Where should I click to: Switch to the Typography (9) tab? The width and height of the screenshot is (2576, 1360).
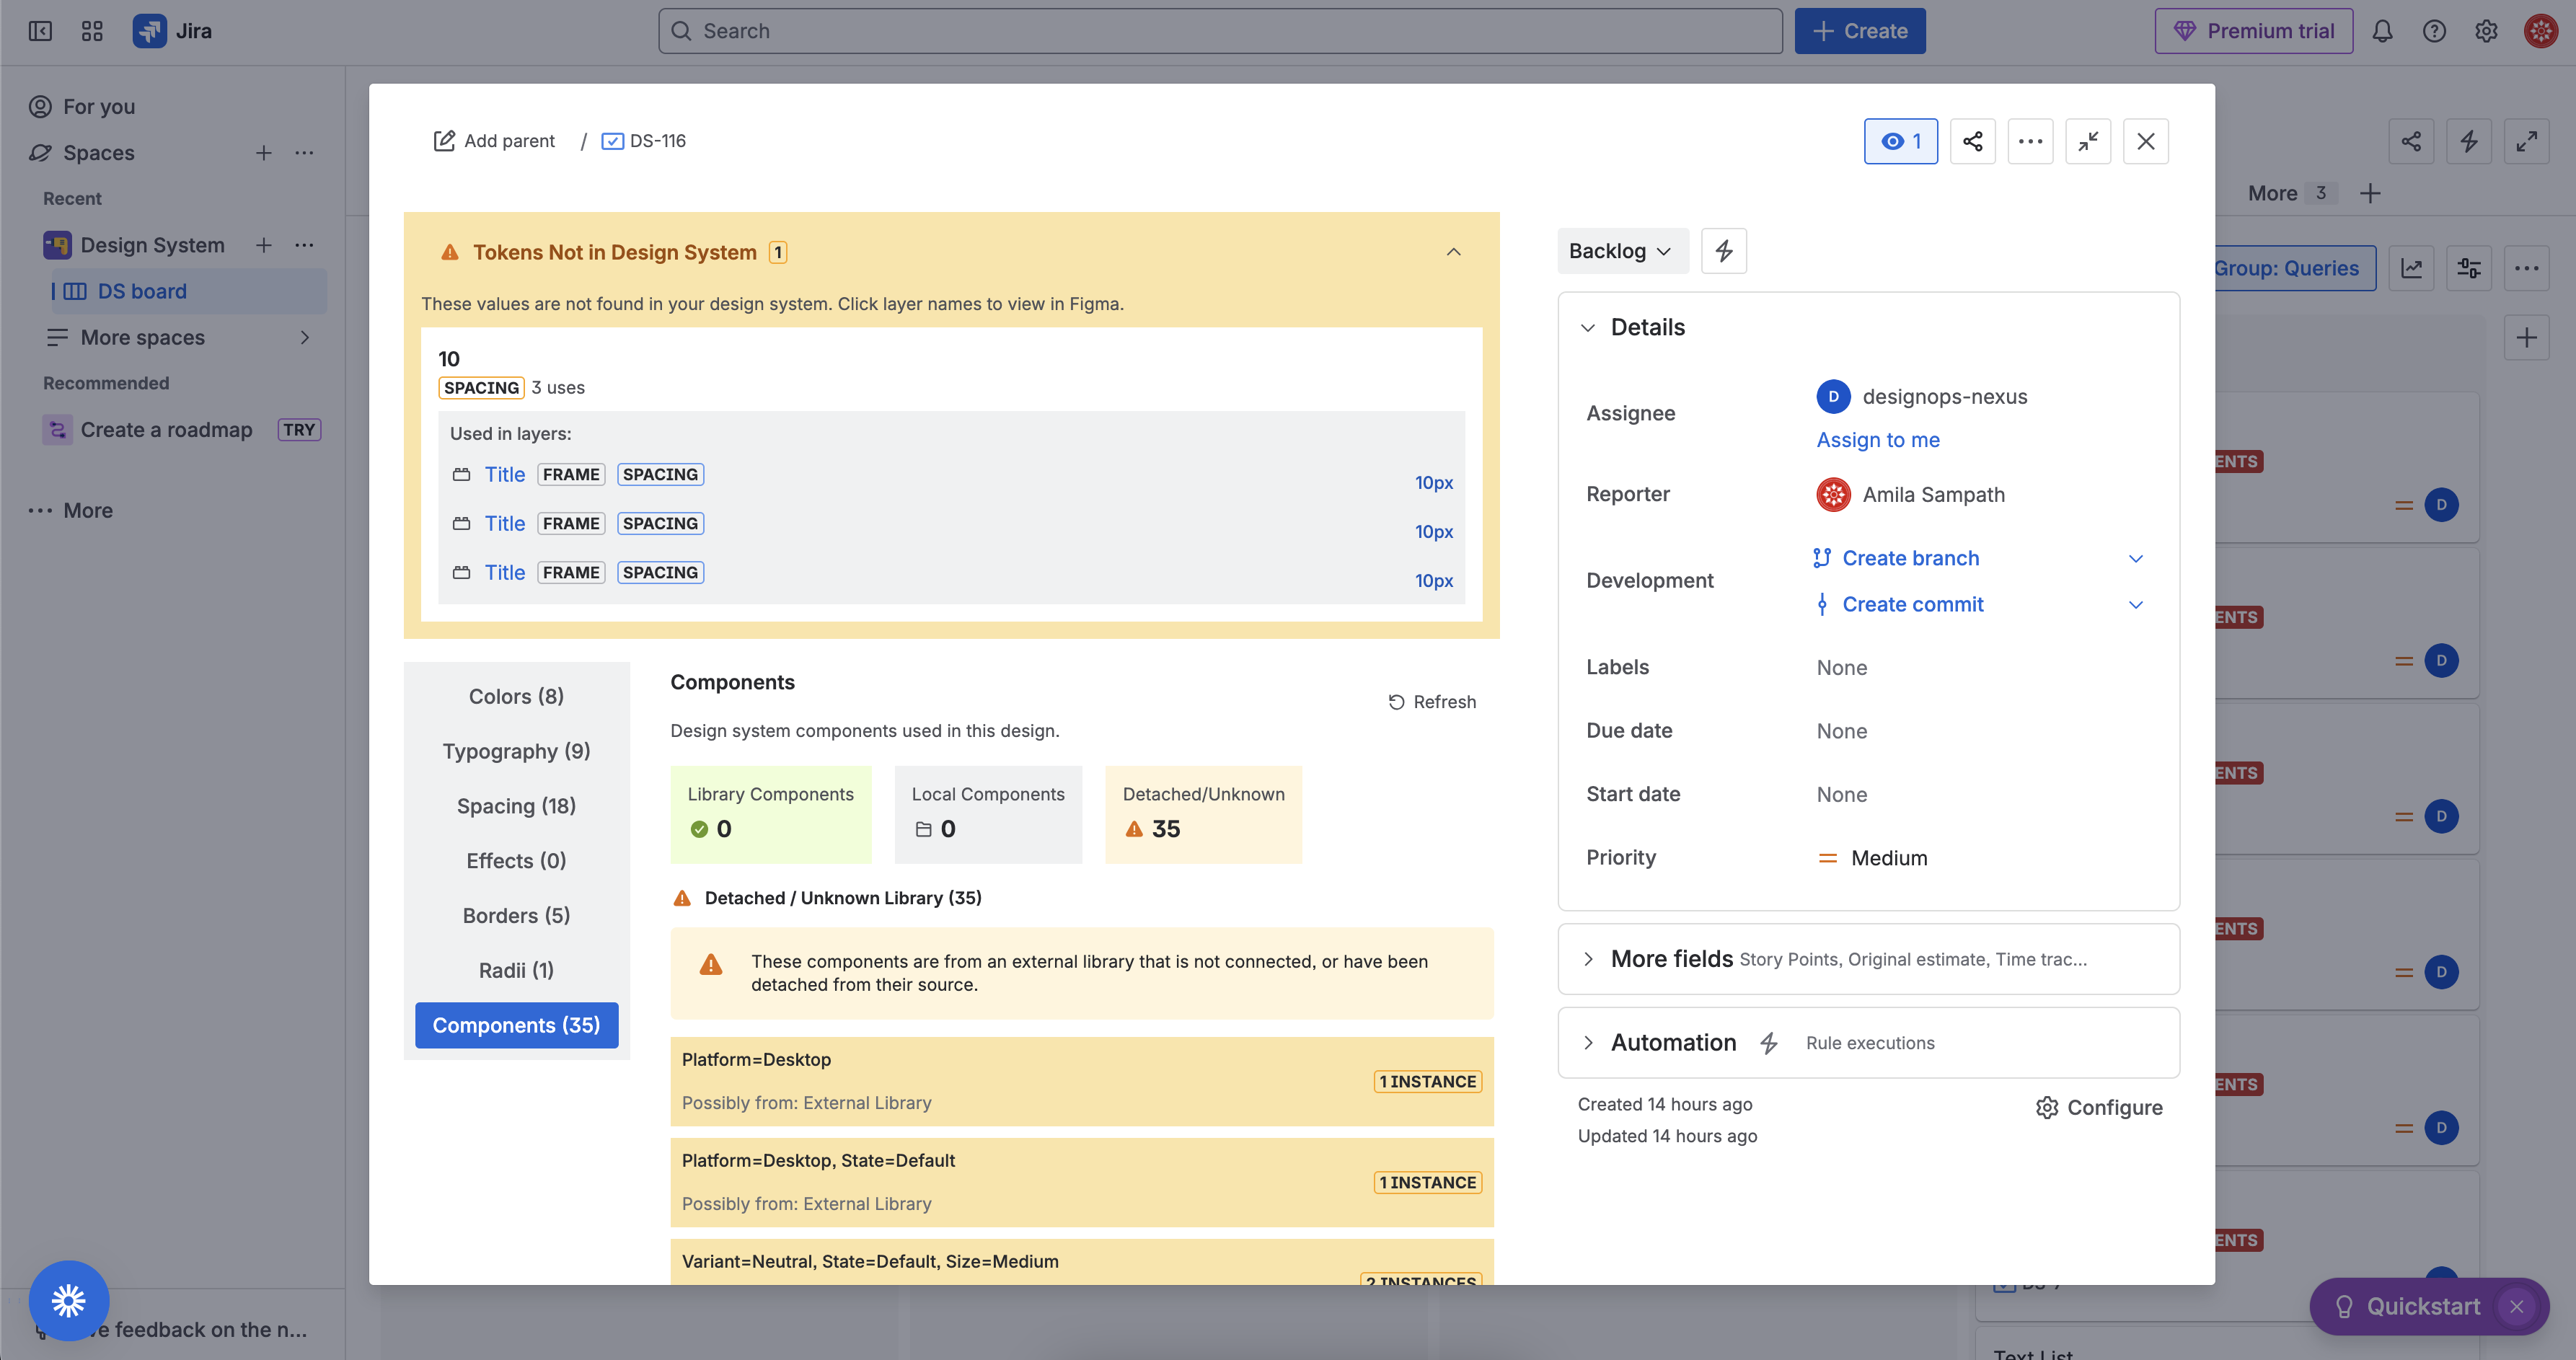[516, 751]
